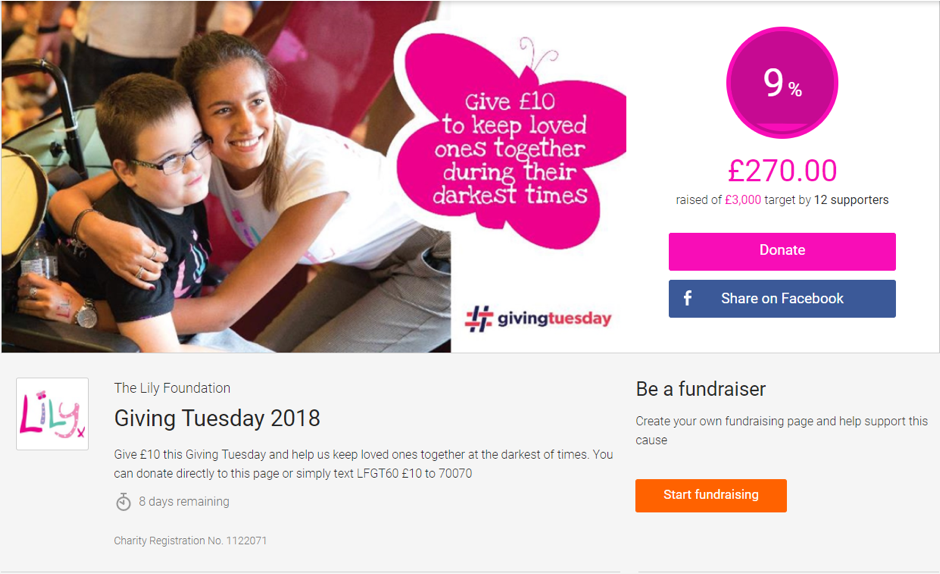Click the Be a fundraiser heading
The height and width of the screenshot is (574, 940).
click(x=700, y=389)
